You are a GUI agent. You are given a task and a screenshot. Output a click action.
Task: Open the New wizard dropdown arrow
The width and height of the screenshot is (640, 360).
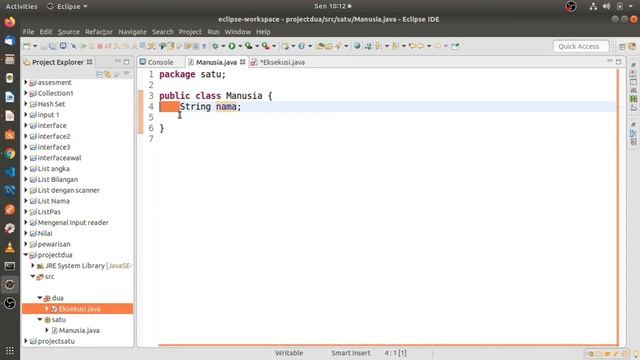[x=35, y=46]
